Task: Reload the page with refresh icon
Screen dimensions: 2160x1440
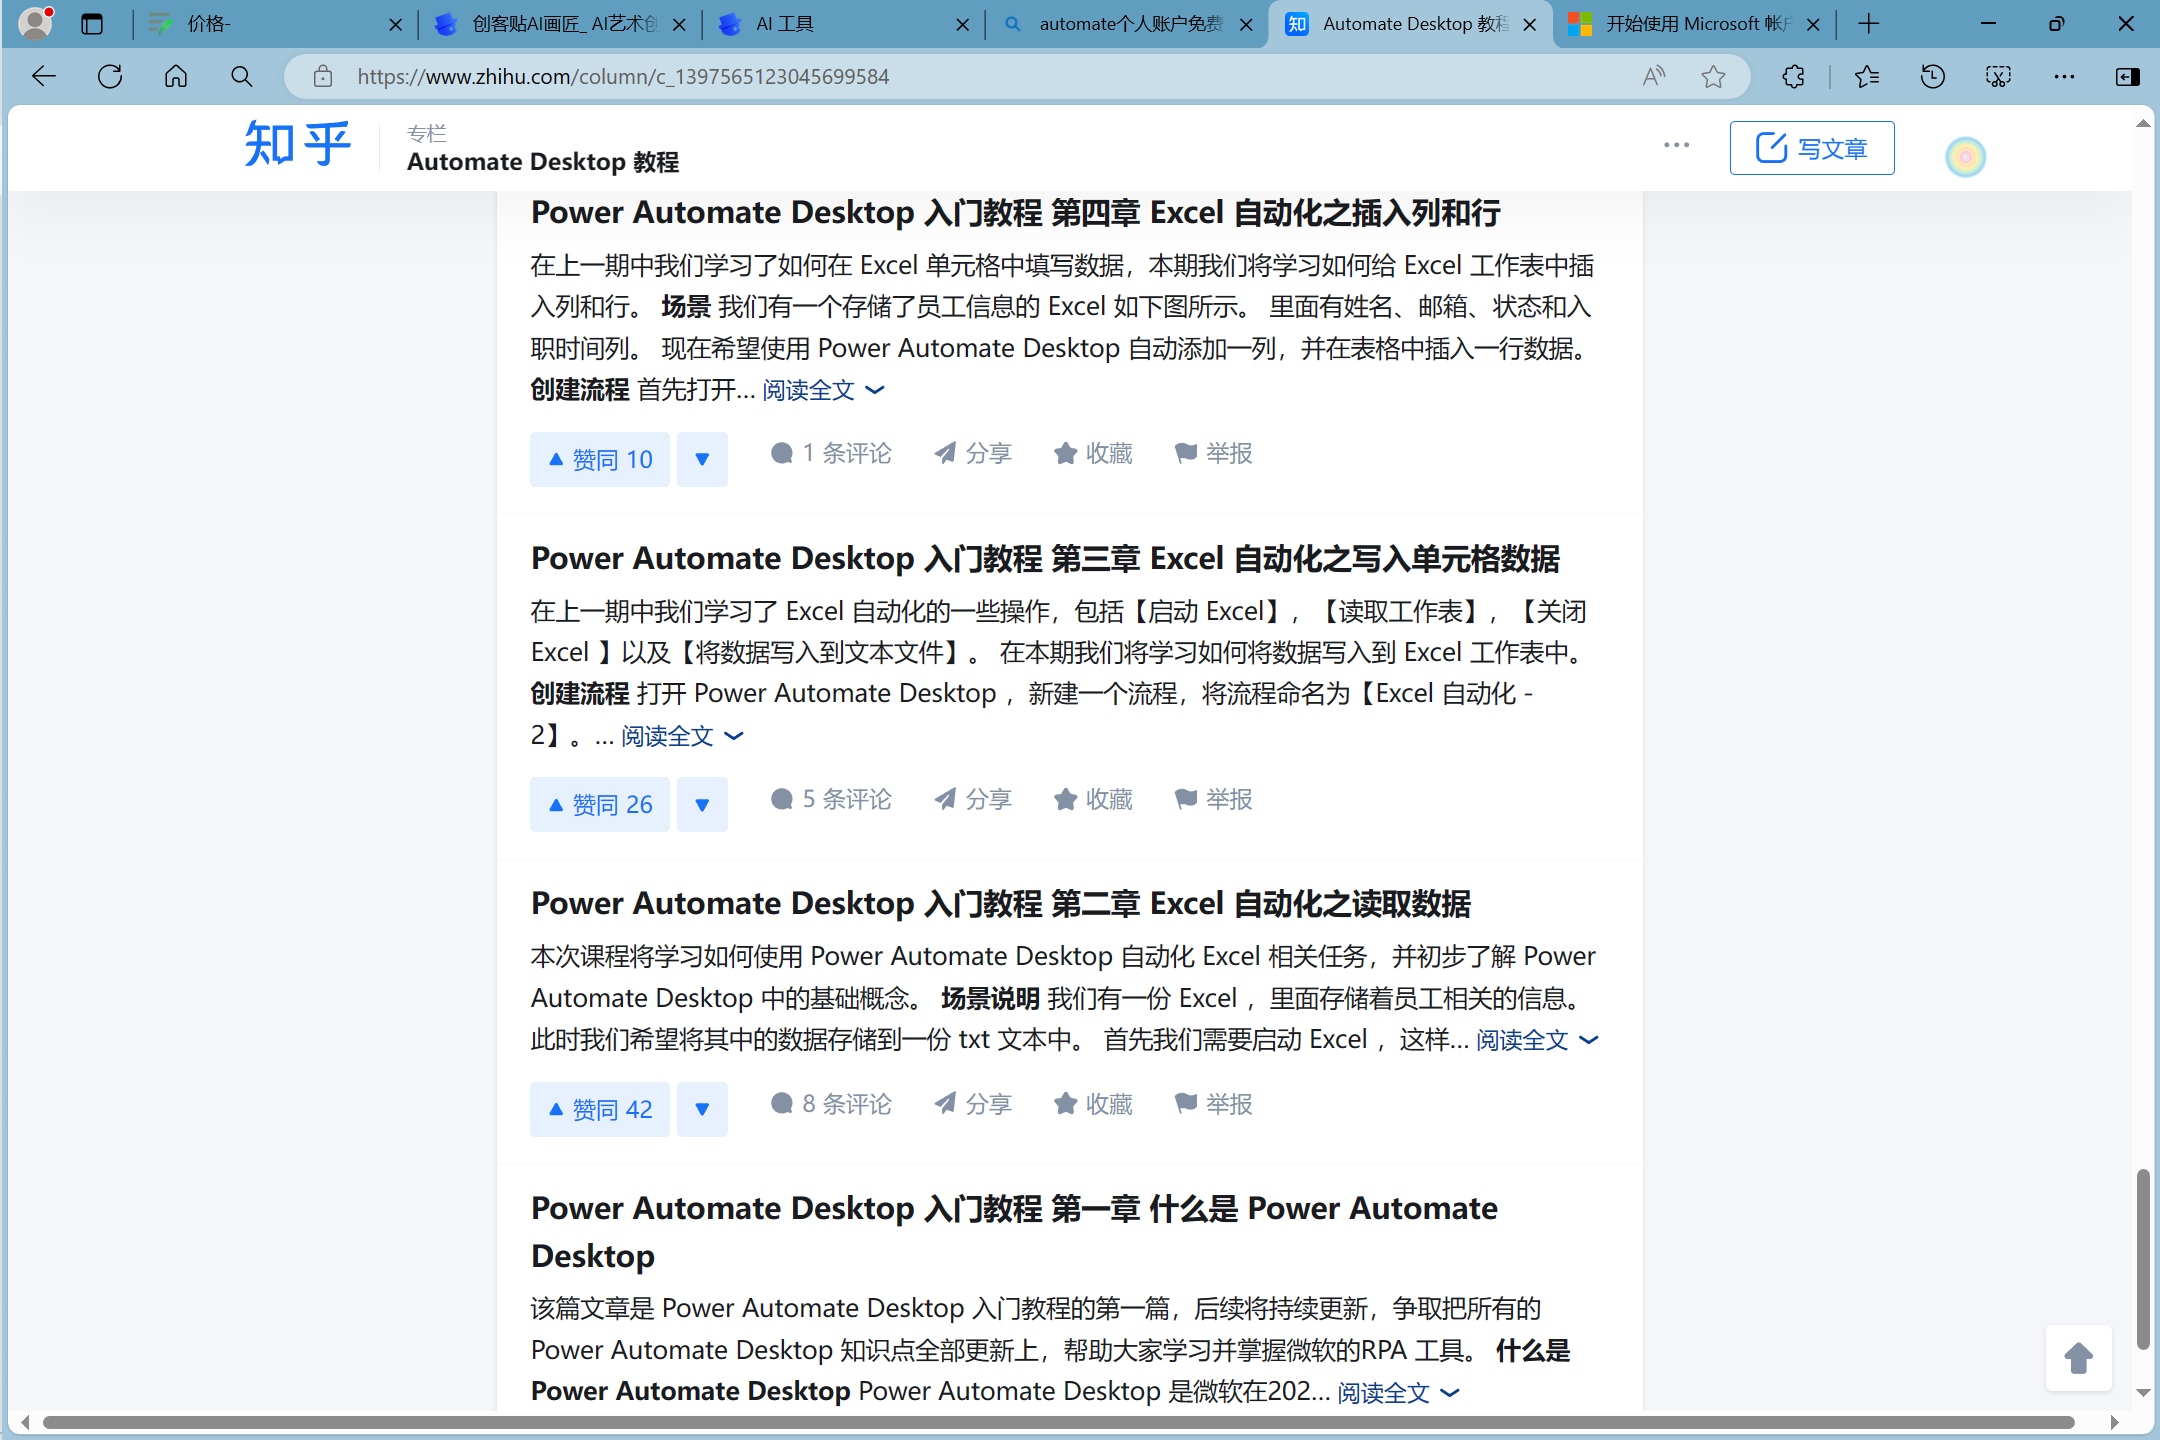Action: 110,77
